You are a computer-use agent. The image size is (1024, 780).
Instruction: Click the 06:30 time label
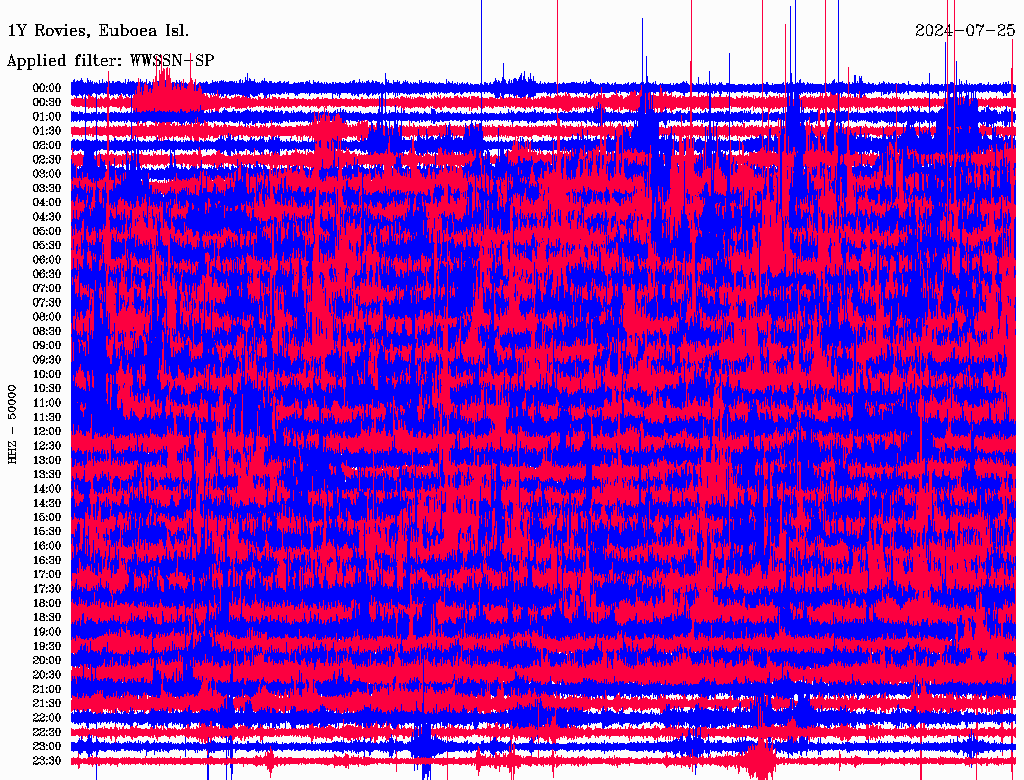47,274
